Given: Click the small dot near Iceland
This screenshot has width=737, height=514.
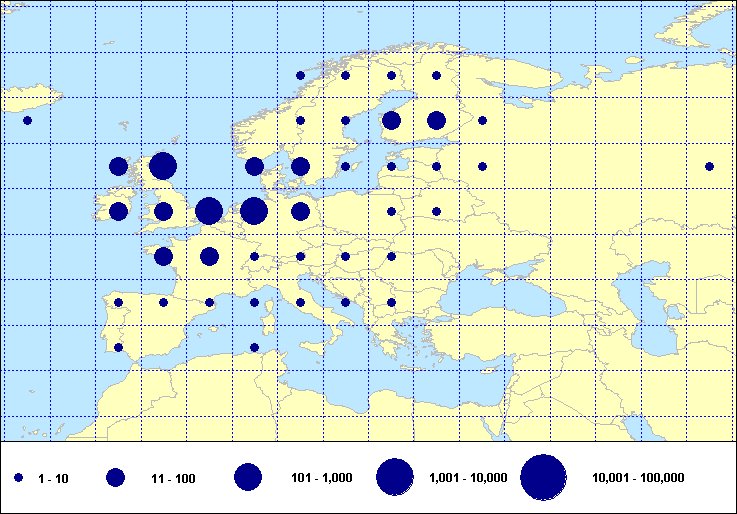Looking at the screenshot, I should [27, 120].
